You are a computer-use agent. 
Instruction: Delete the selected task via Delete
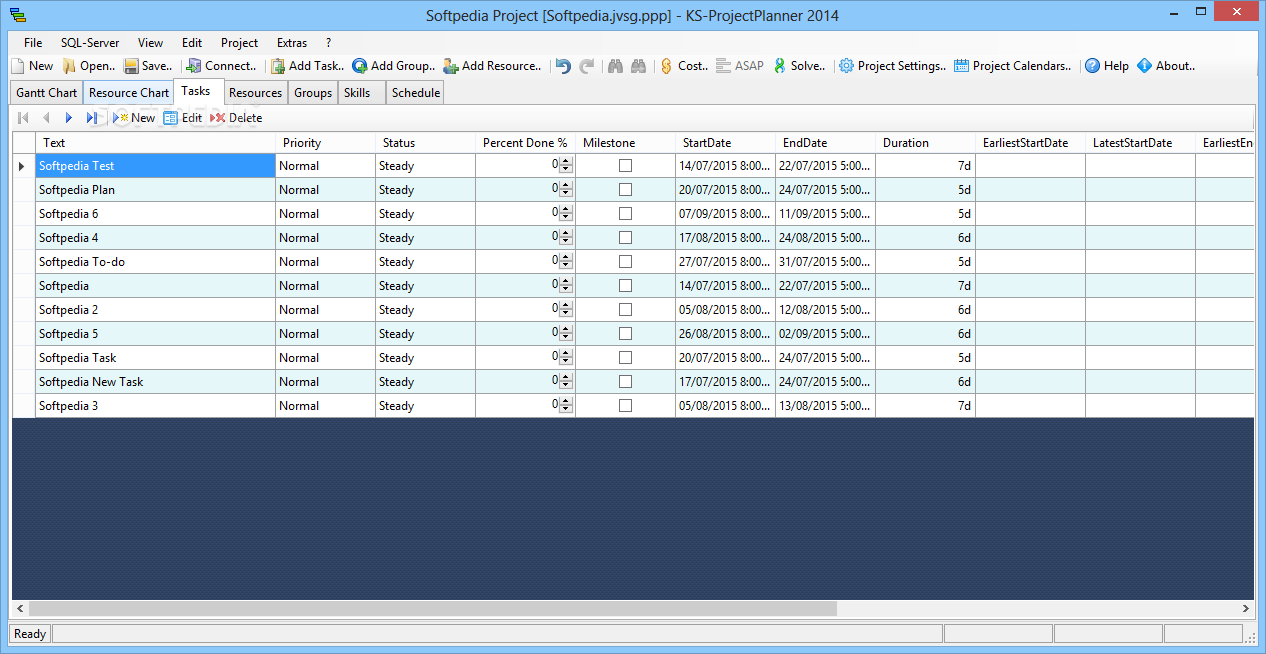click(x=236, y=118)
